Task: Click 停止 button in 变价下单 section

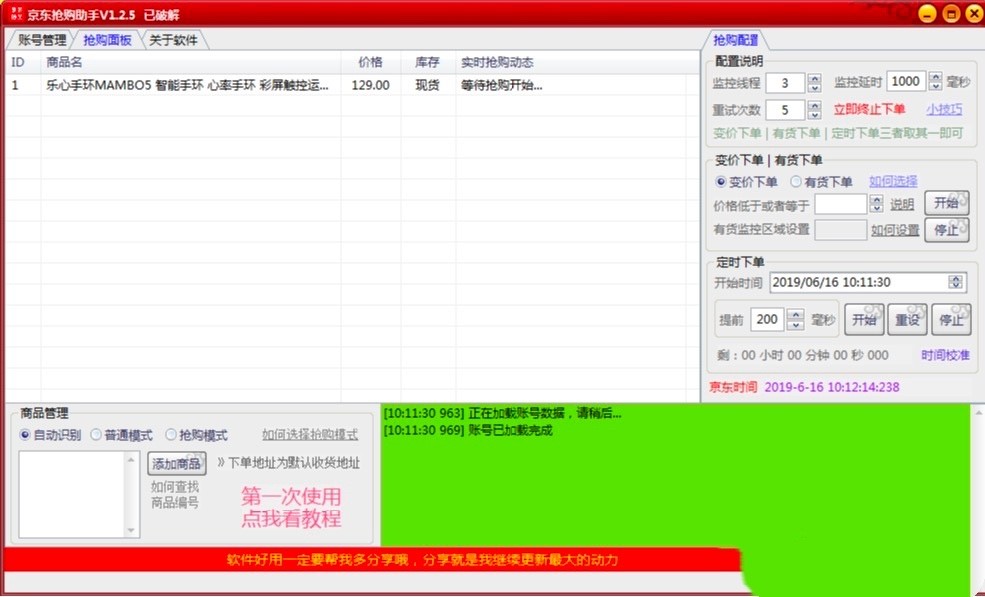Action: (x=946, y=230)
